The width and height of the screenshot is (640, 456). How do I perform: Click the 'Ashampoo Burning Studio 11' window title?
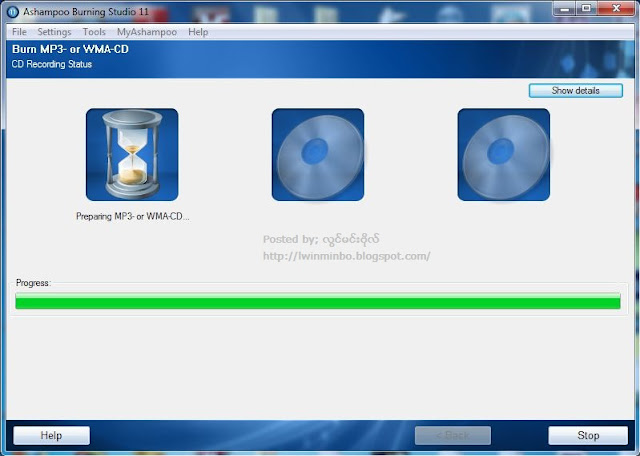coord(86,12)
